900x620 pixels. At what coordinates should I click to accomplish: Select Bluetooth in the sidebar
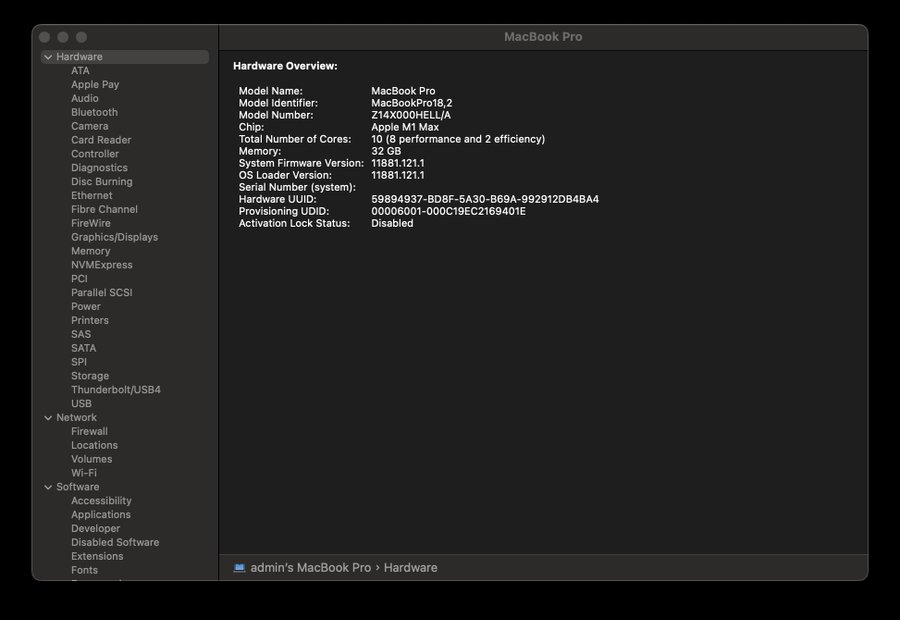pyautogui.click(x=94, y=113)
